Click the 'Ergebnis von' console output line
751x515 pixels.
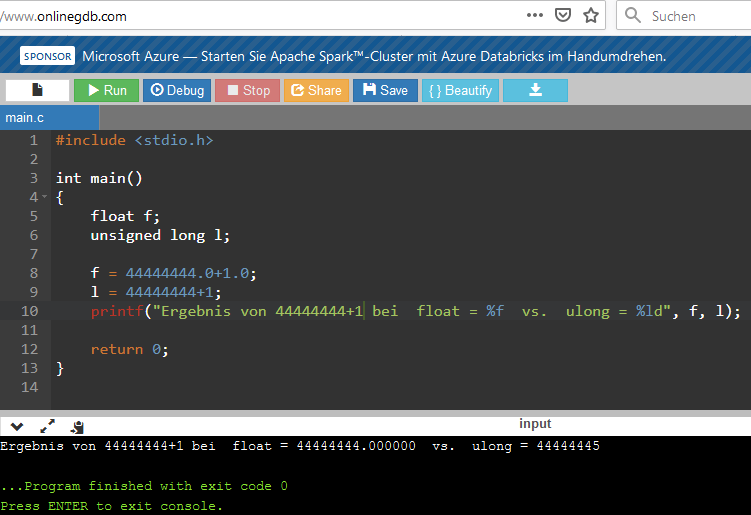(x=300, y=446)
